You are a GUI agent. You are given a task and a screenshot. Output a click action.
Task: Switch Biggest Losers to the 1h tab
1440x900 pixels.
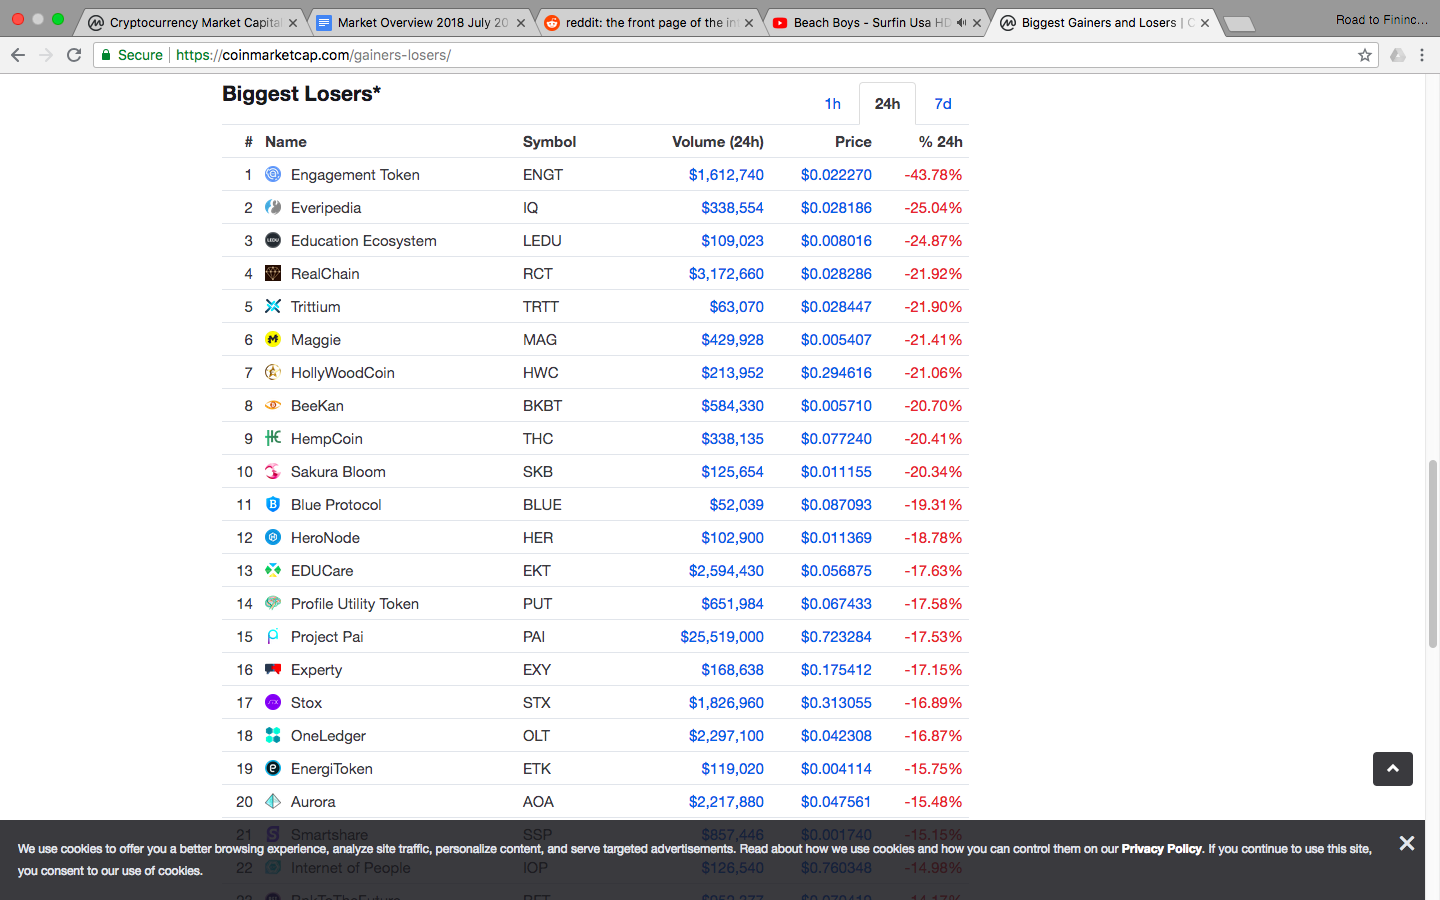click(832, 104)
